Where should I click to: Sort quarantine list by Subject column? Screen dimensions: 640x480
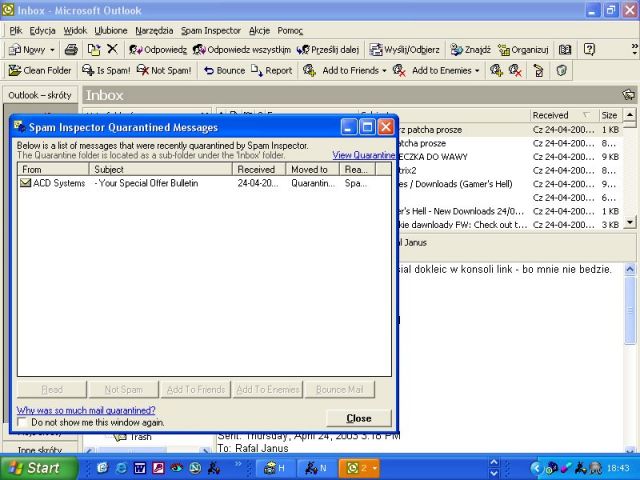pos(160,169)
